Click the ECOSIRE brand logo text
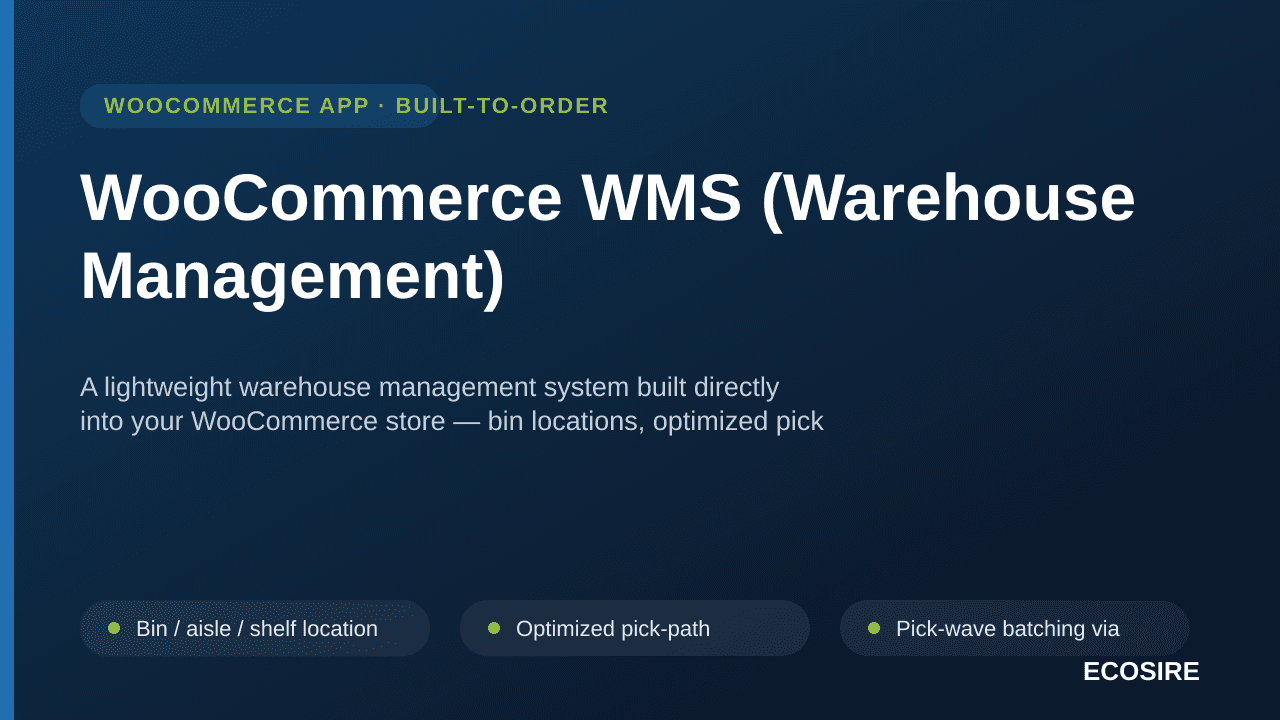Viewport: 1280px width, 720px height. click(x=1141, y=671)
